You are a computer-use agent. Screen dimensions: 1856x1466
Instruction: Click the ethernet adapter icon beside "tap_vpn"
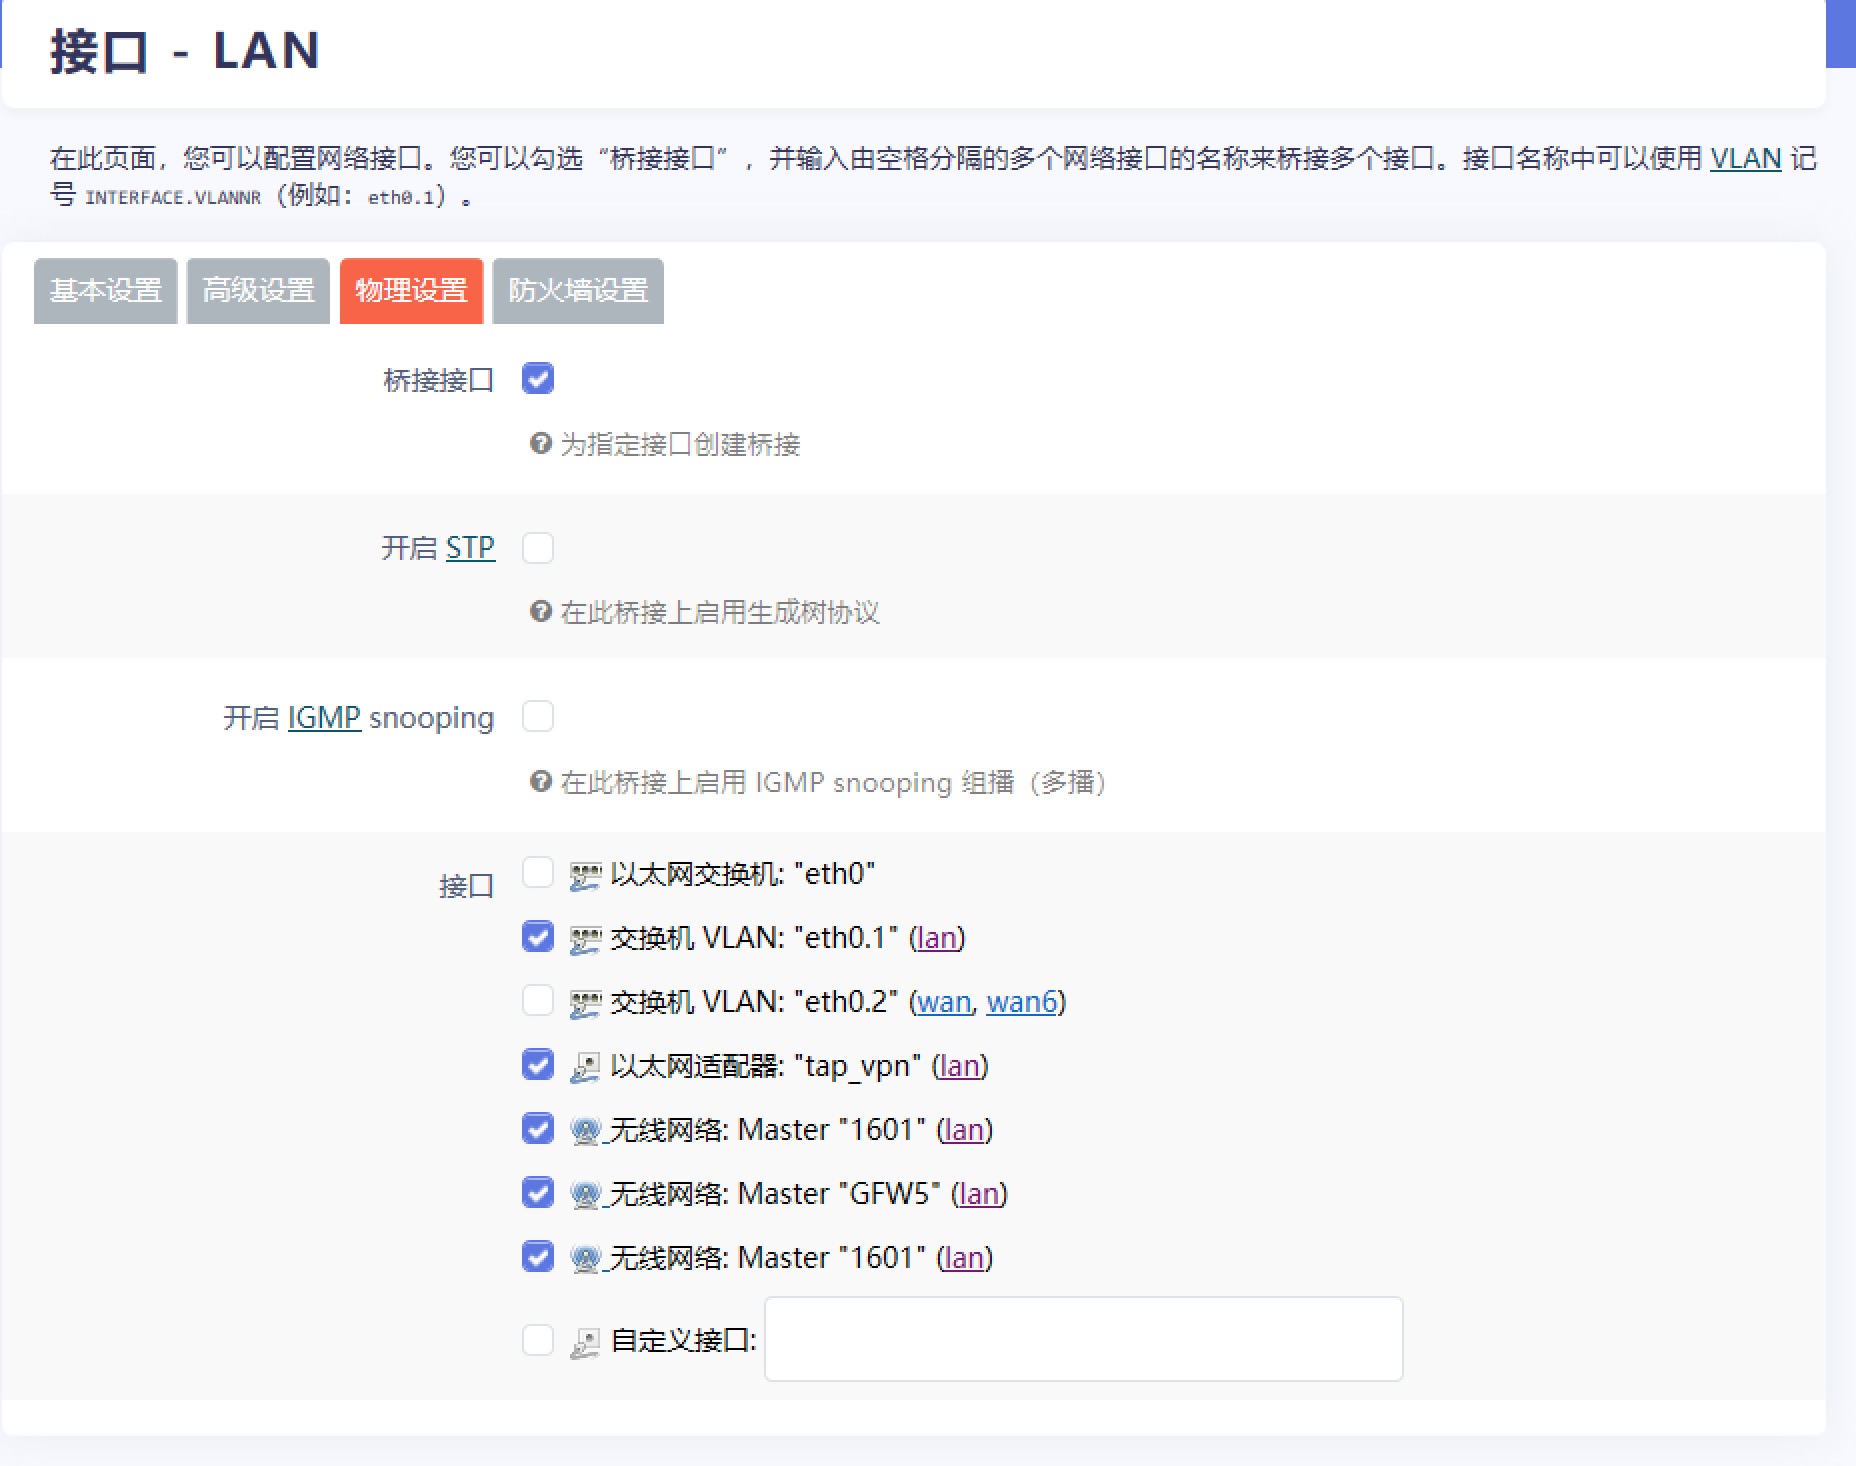coord(583,1065)
